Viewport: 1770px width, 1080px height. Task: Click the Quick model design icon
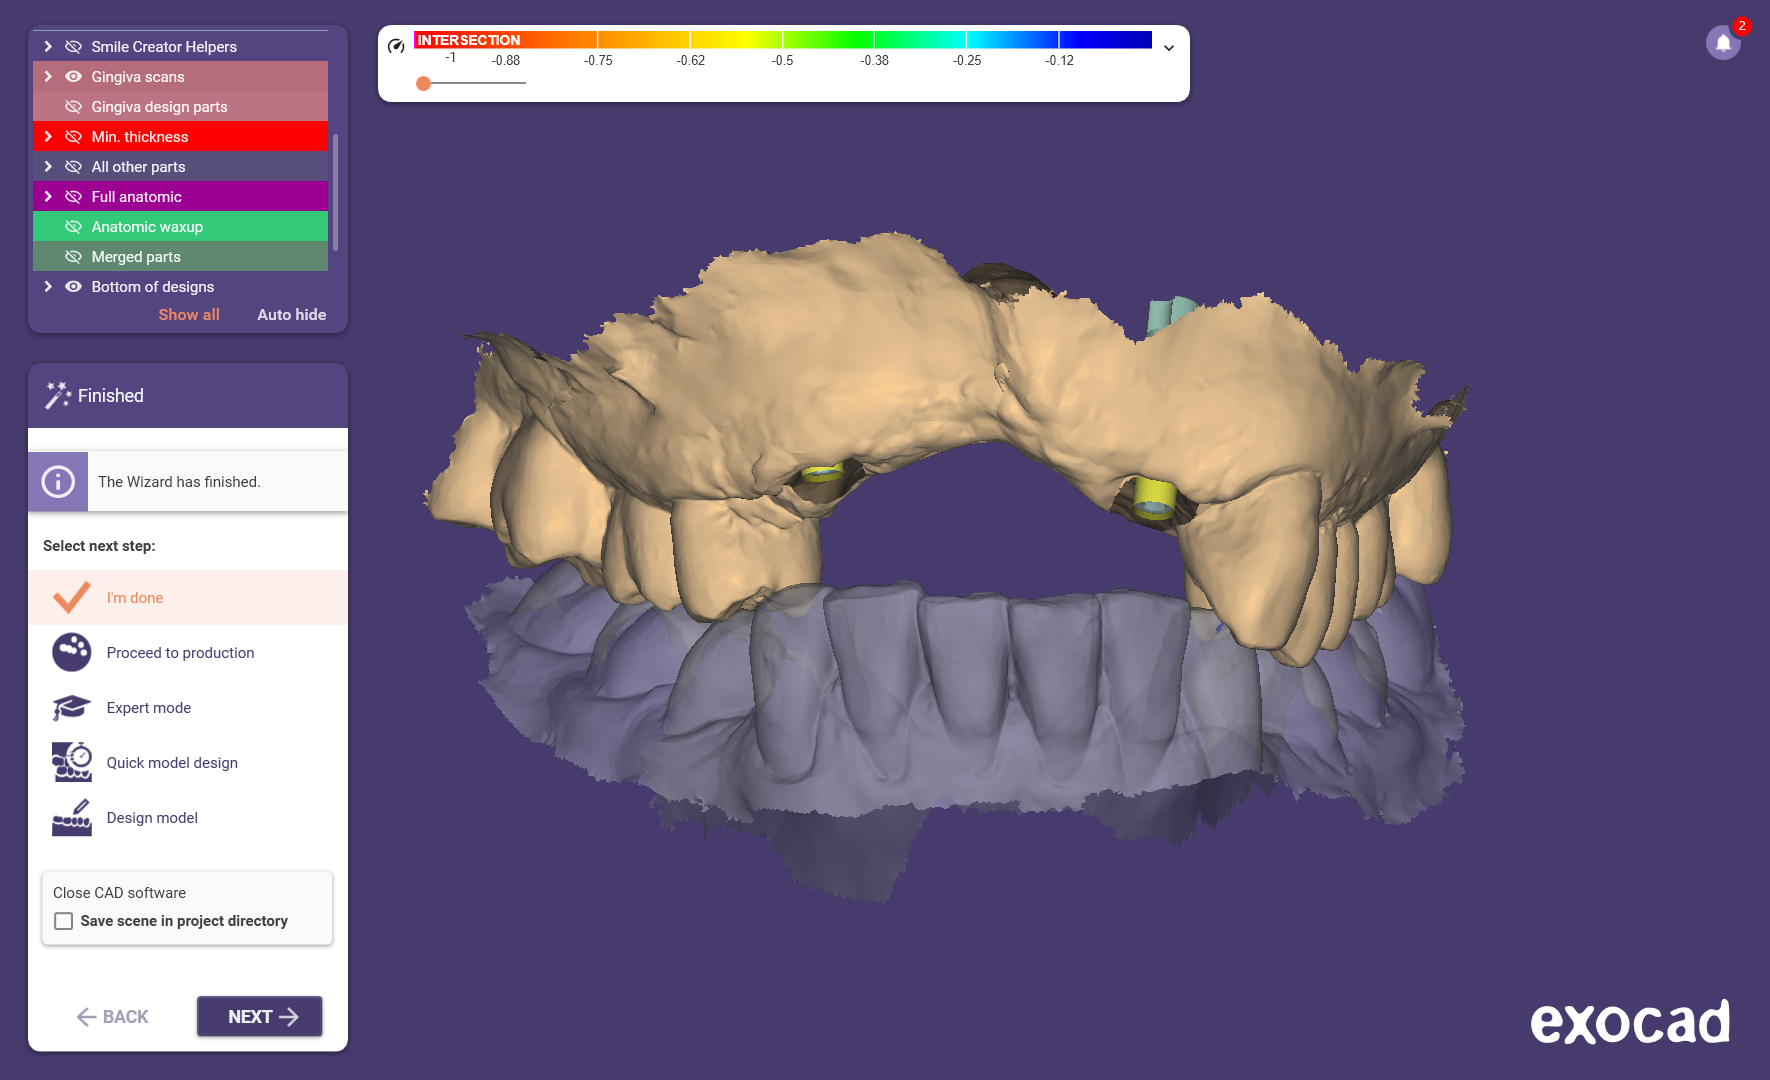tap(72, 762)
